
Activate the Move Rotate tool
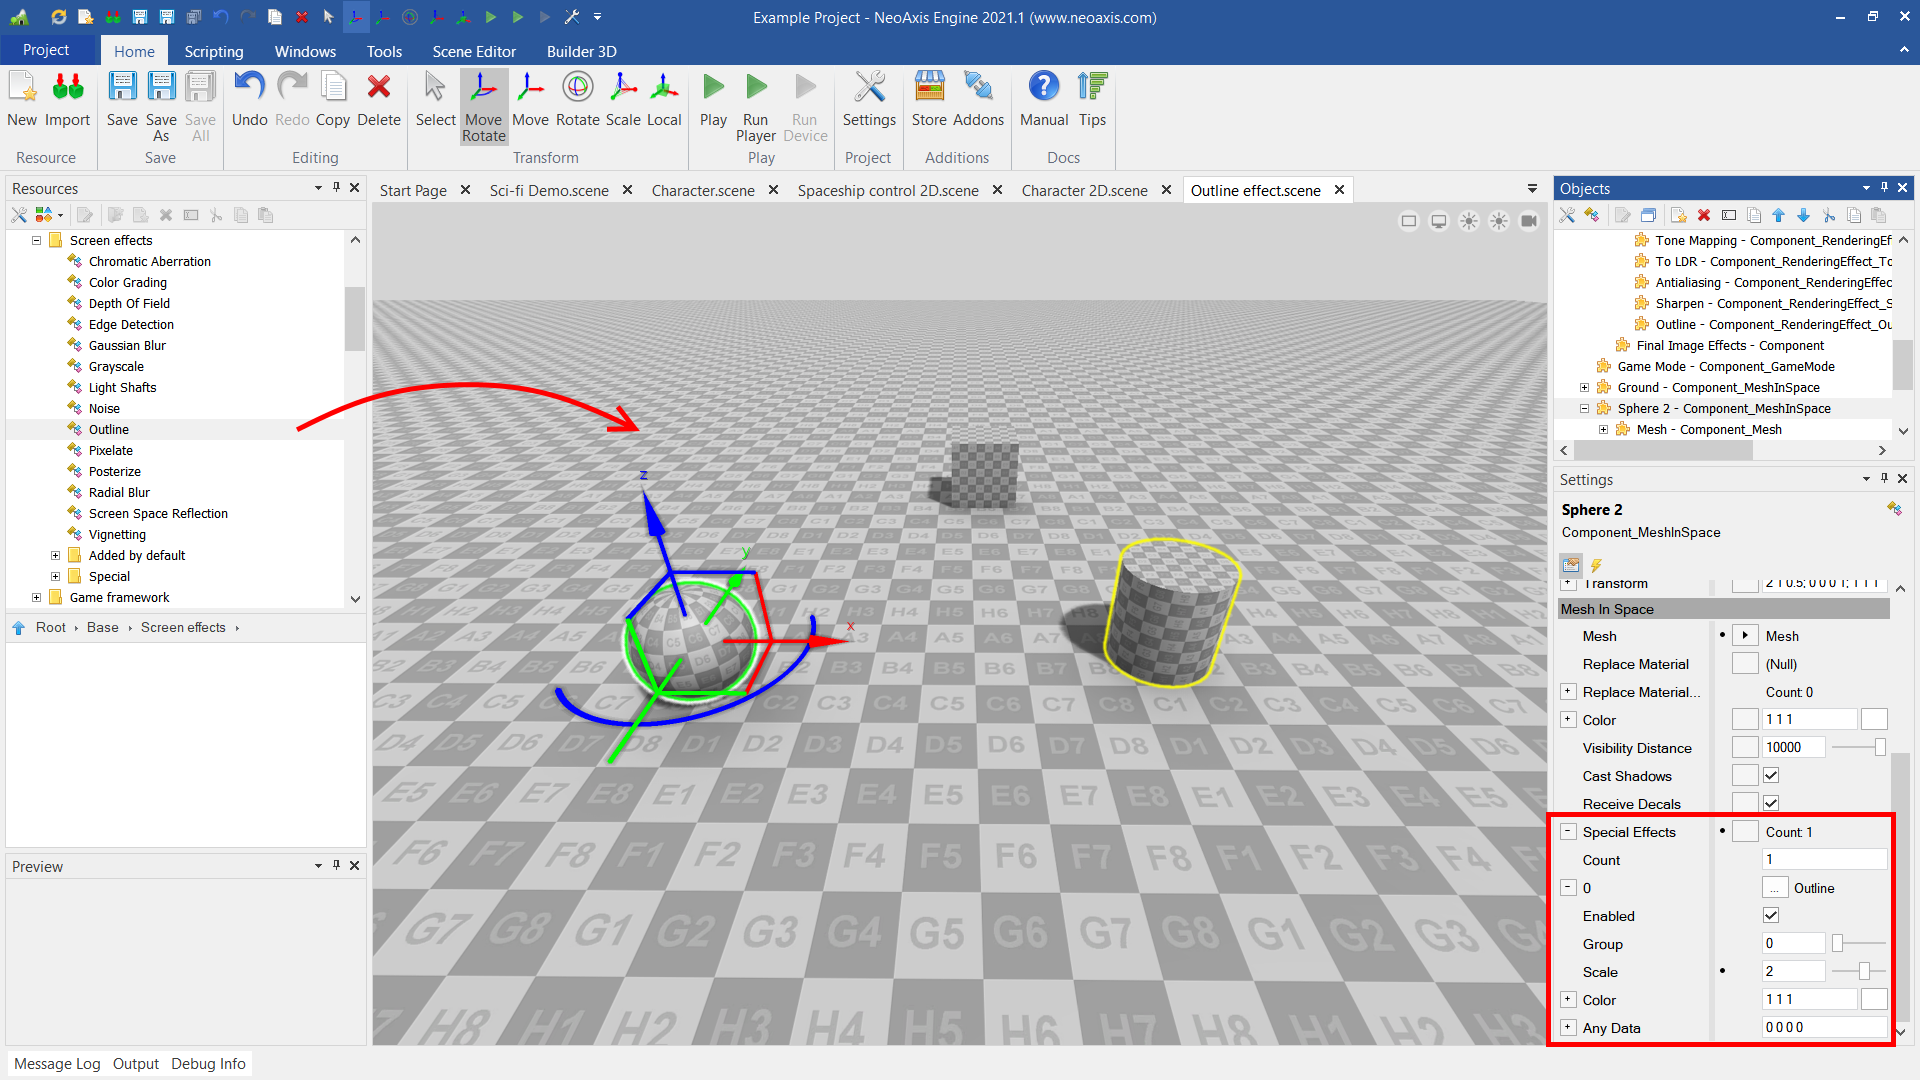point(484,106)
